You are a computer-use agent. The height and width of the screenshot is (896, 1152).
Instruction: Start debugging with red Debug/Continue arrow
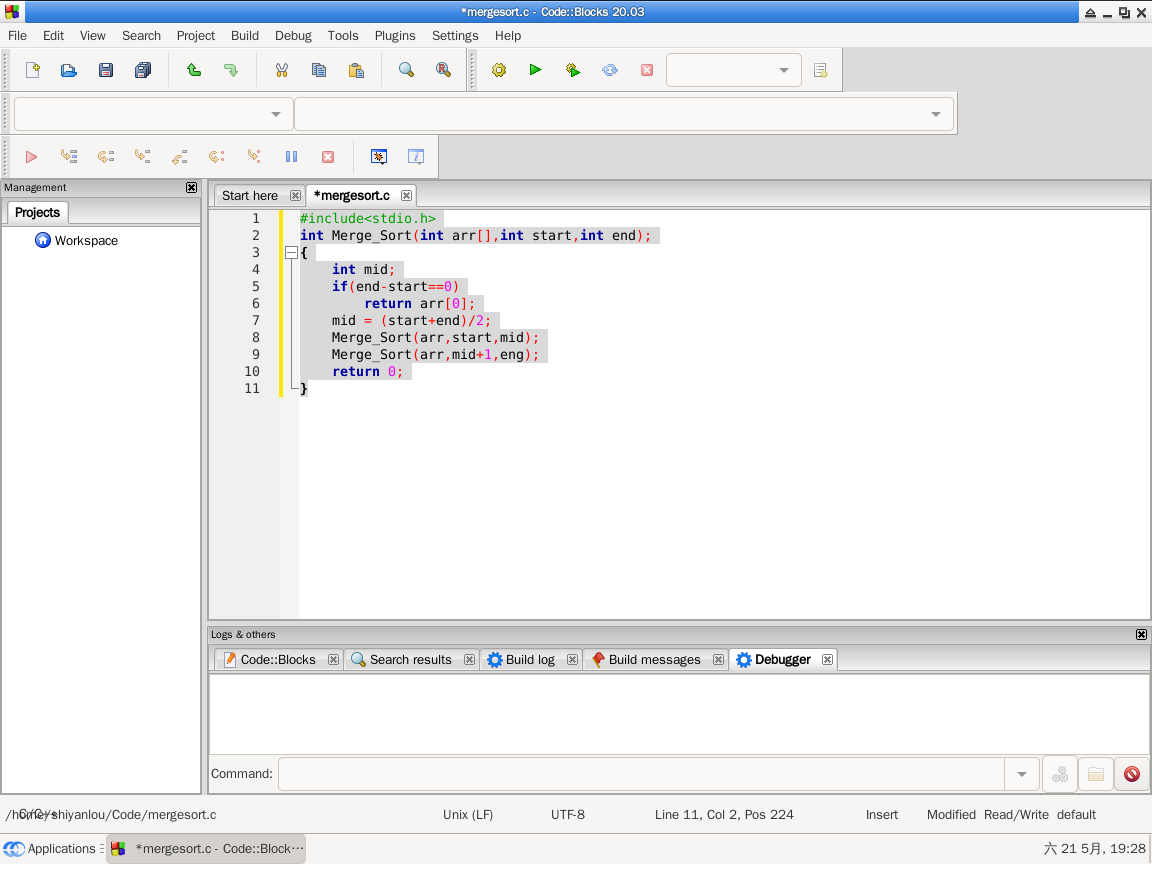tap(31, 157)
